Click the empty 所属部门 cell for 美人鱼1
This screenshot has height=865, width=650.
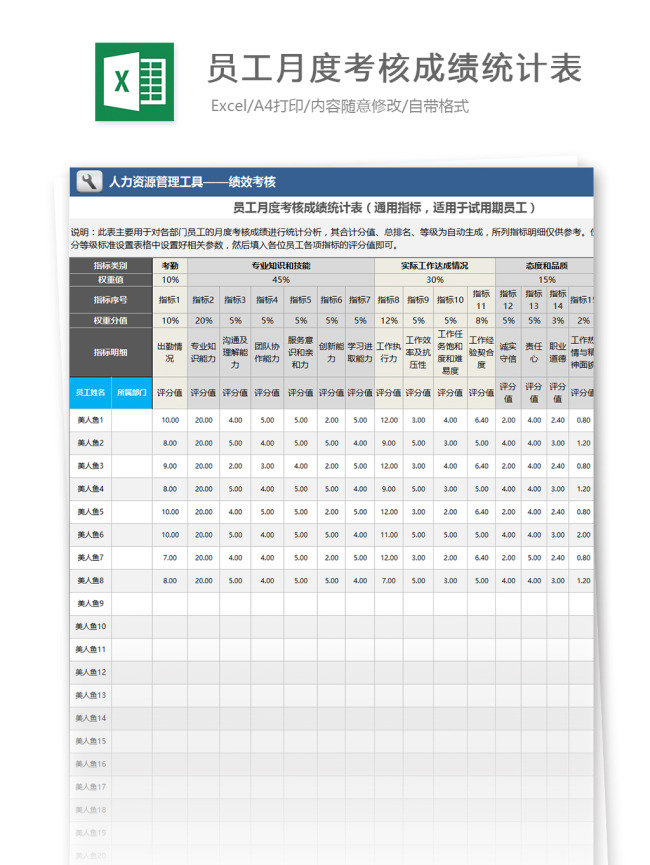(132, 420)
